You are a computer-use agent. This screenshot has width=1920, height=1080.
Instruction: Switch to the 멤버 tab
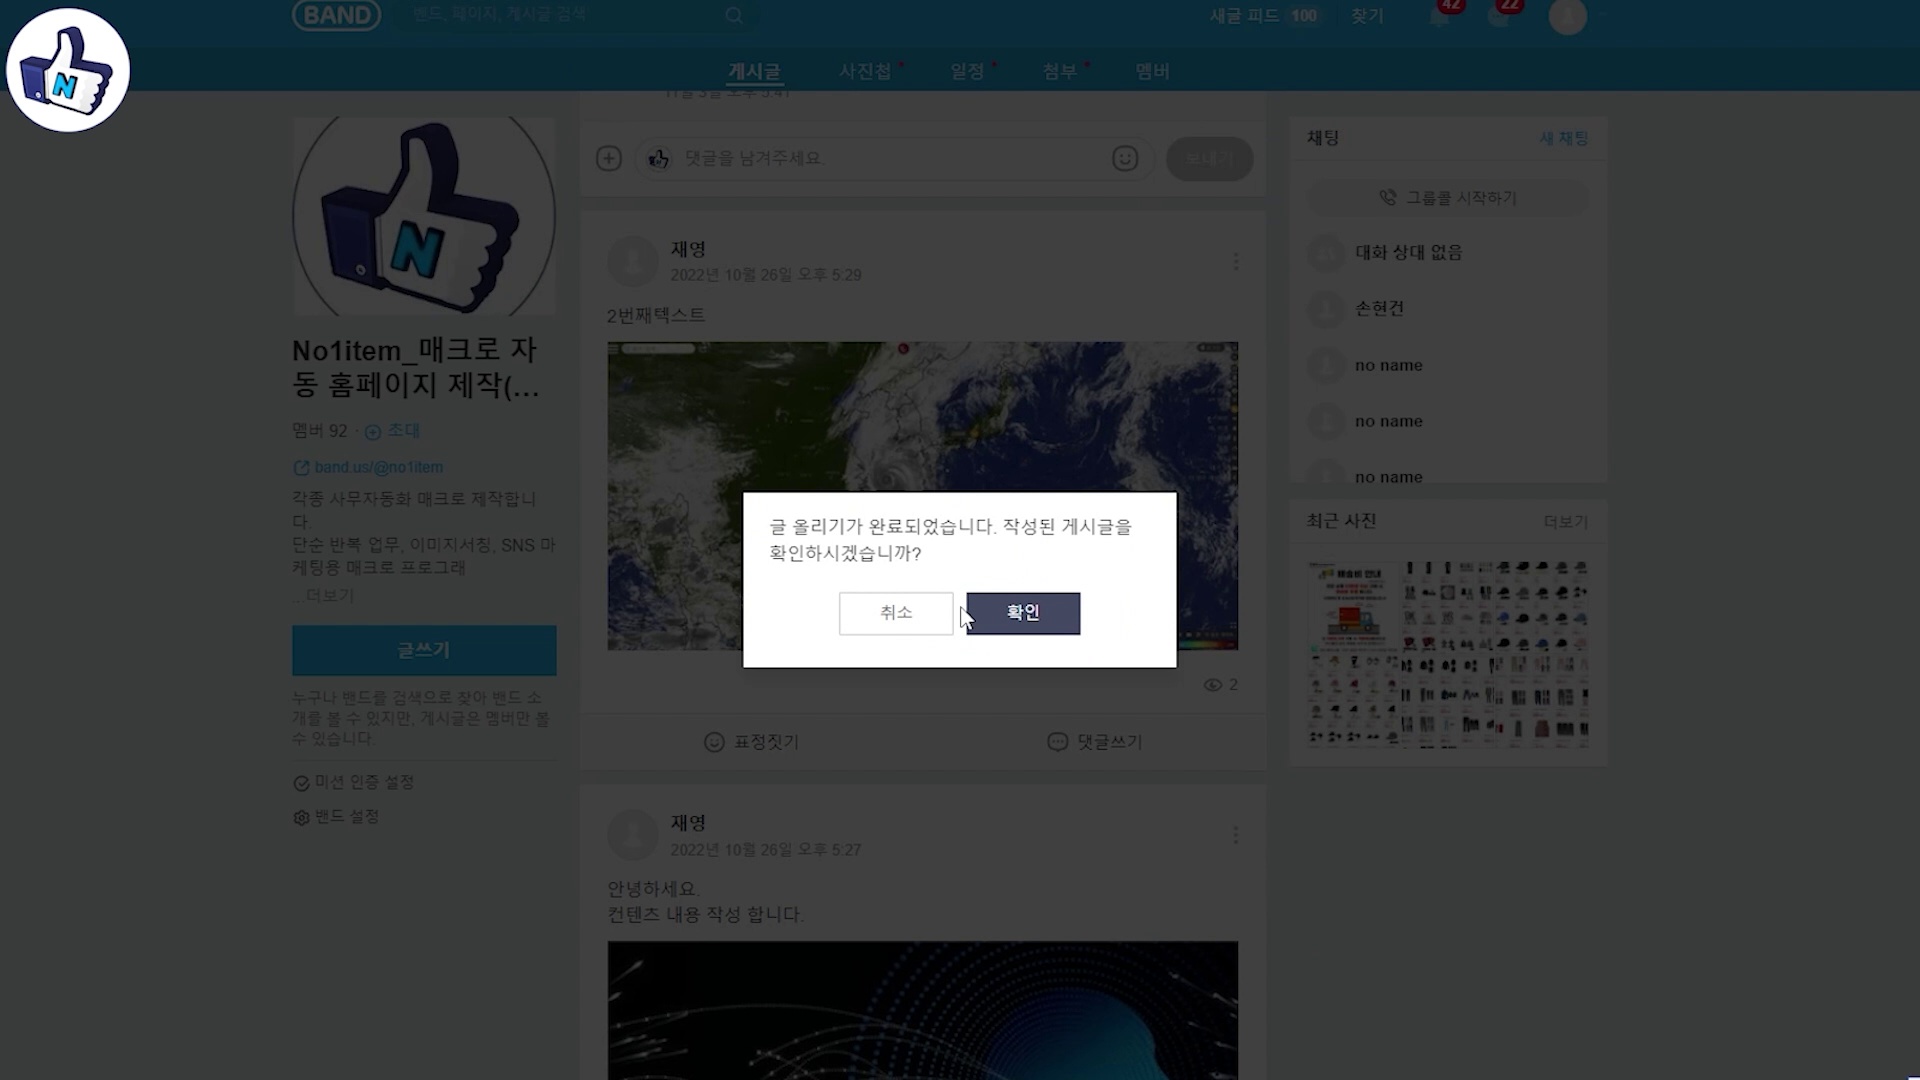(1152, 71)
